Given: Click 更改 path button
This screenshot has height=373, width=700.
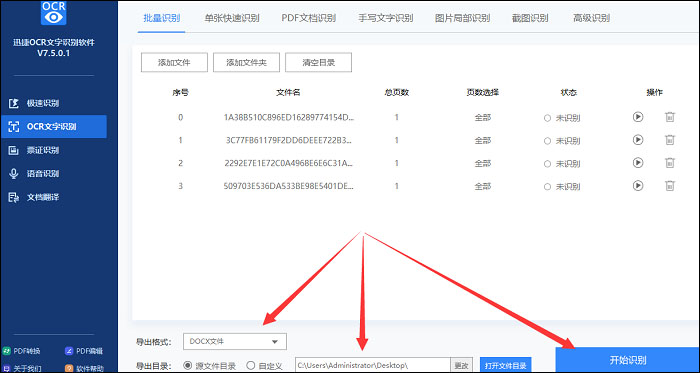Looking at the screenshot, I should point(462,366).
